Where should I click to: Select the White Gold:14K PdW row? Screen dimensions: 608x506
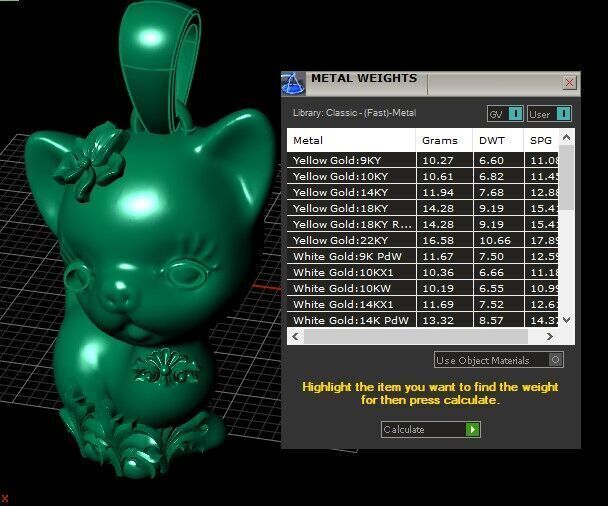pos(422,320)
